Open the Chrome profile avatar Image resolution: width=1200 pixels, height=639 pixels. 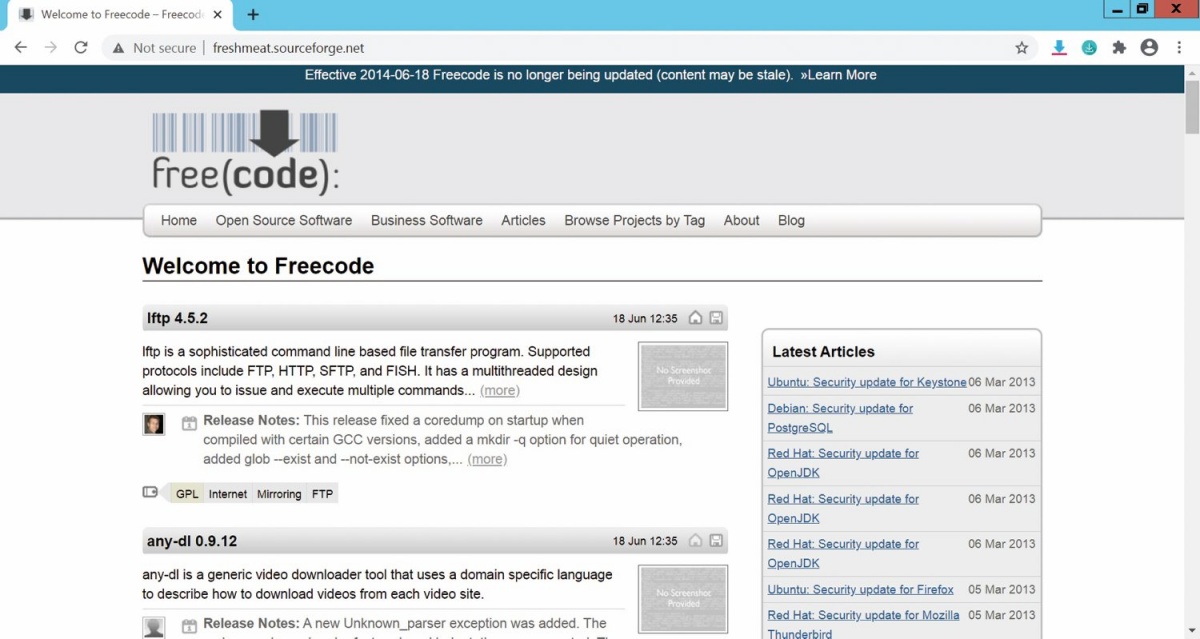pyautogui.click(x=1149, y=47)
